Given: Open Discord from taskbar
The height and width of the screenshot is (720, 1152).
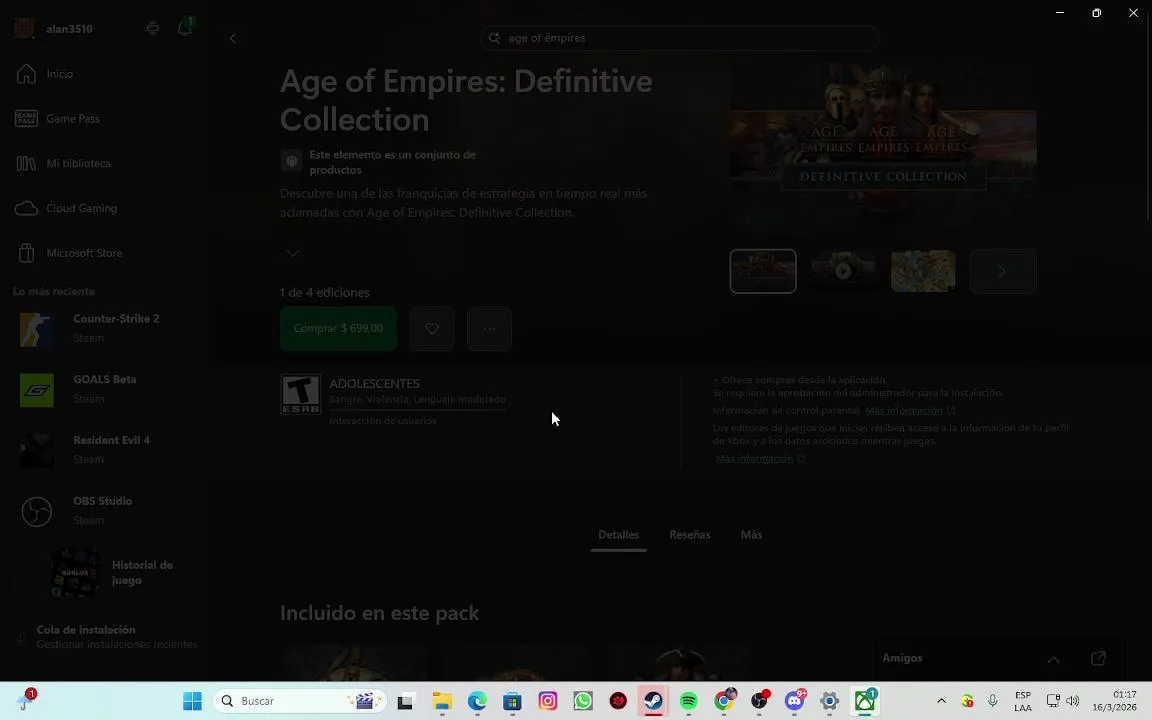Looking at the screenshot, I should [x=794, y=701].
